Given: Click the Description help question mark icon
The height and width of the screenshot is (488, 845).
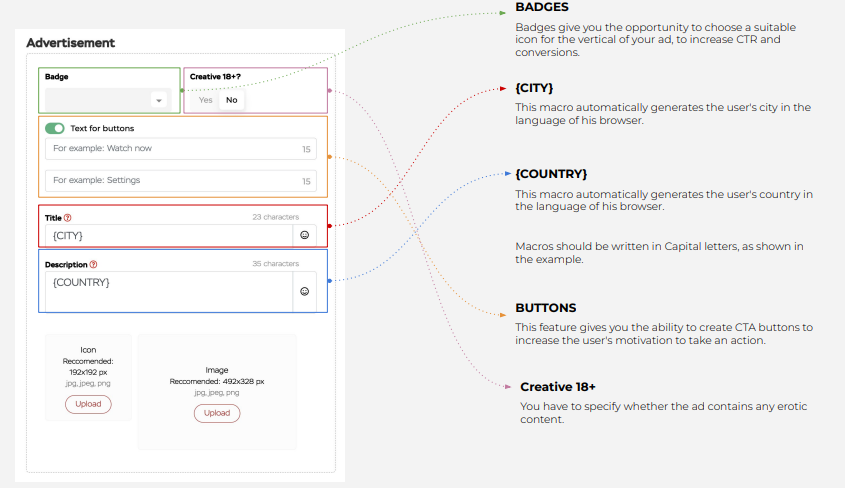Looking at the screenshot, I should tap(93, 264).
